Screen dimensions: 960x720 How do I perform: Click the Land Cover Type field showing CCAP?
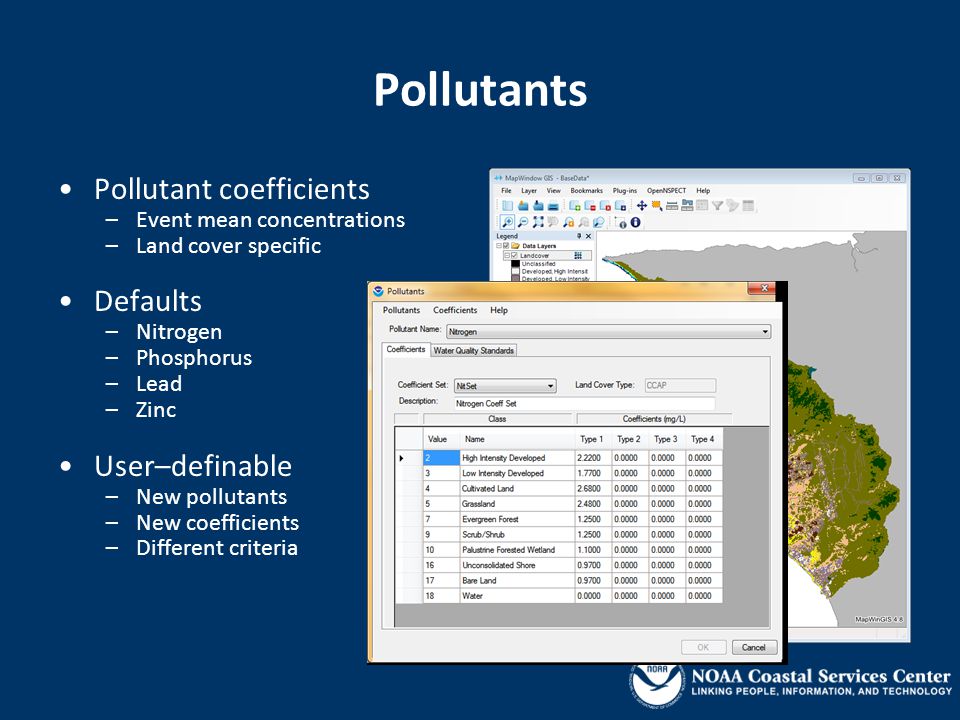coord(680,385)
